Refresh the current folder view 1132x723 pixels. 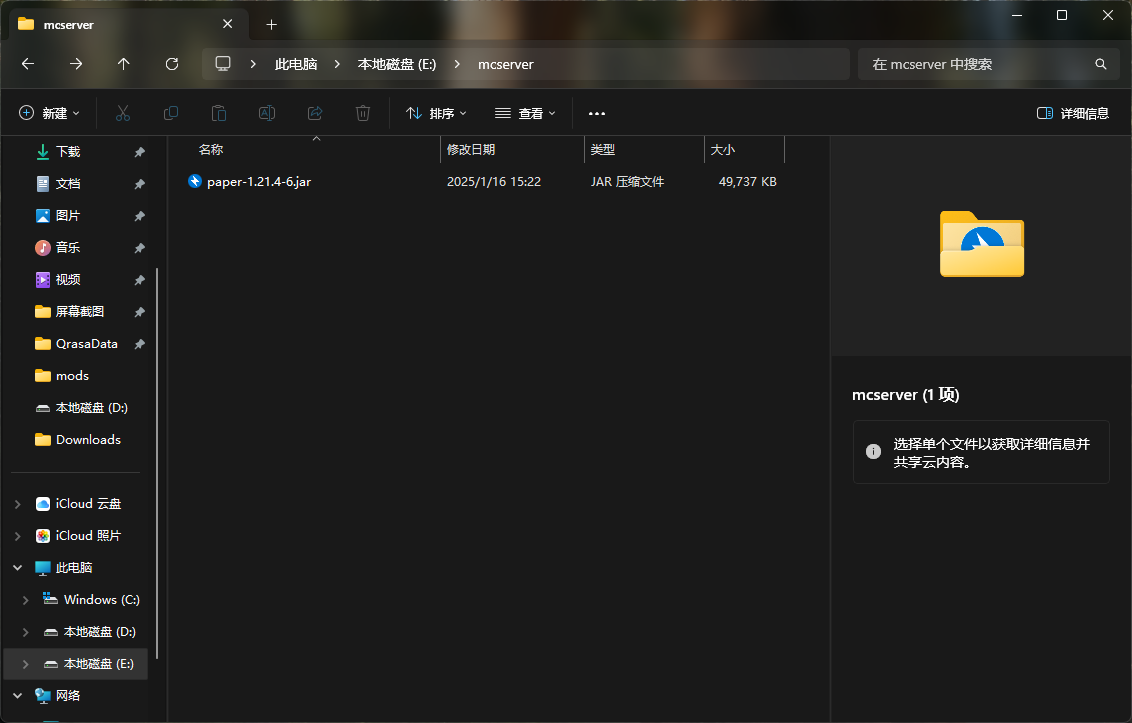click(x=172, y=64)
